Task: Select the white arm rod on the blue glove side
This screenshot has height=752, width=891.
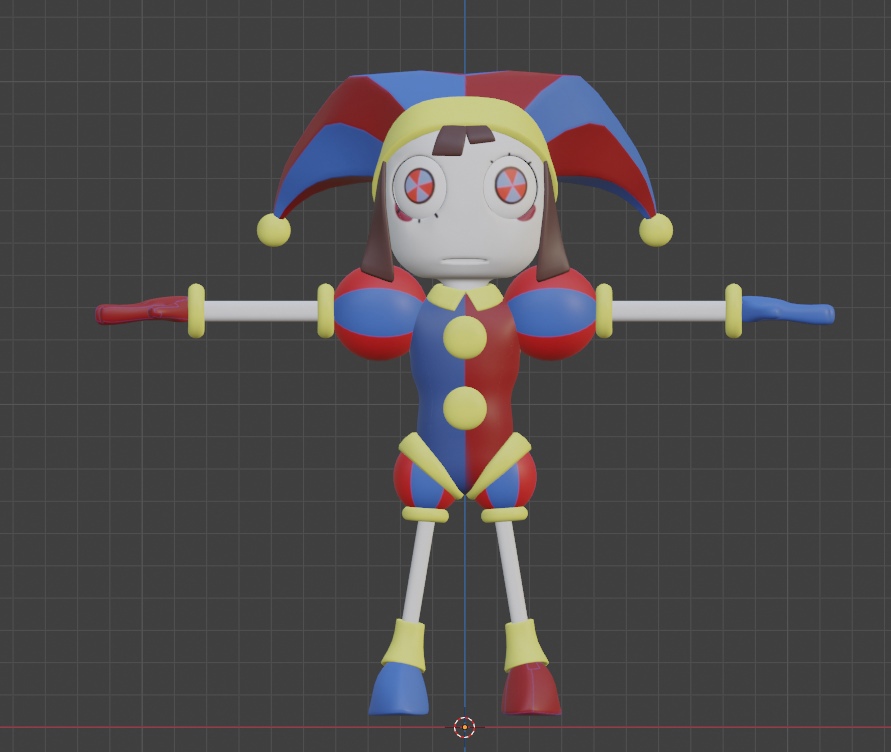Action: [669, 310]
